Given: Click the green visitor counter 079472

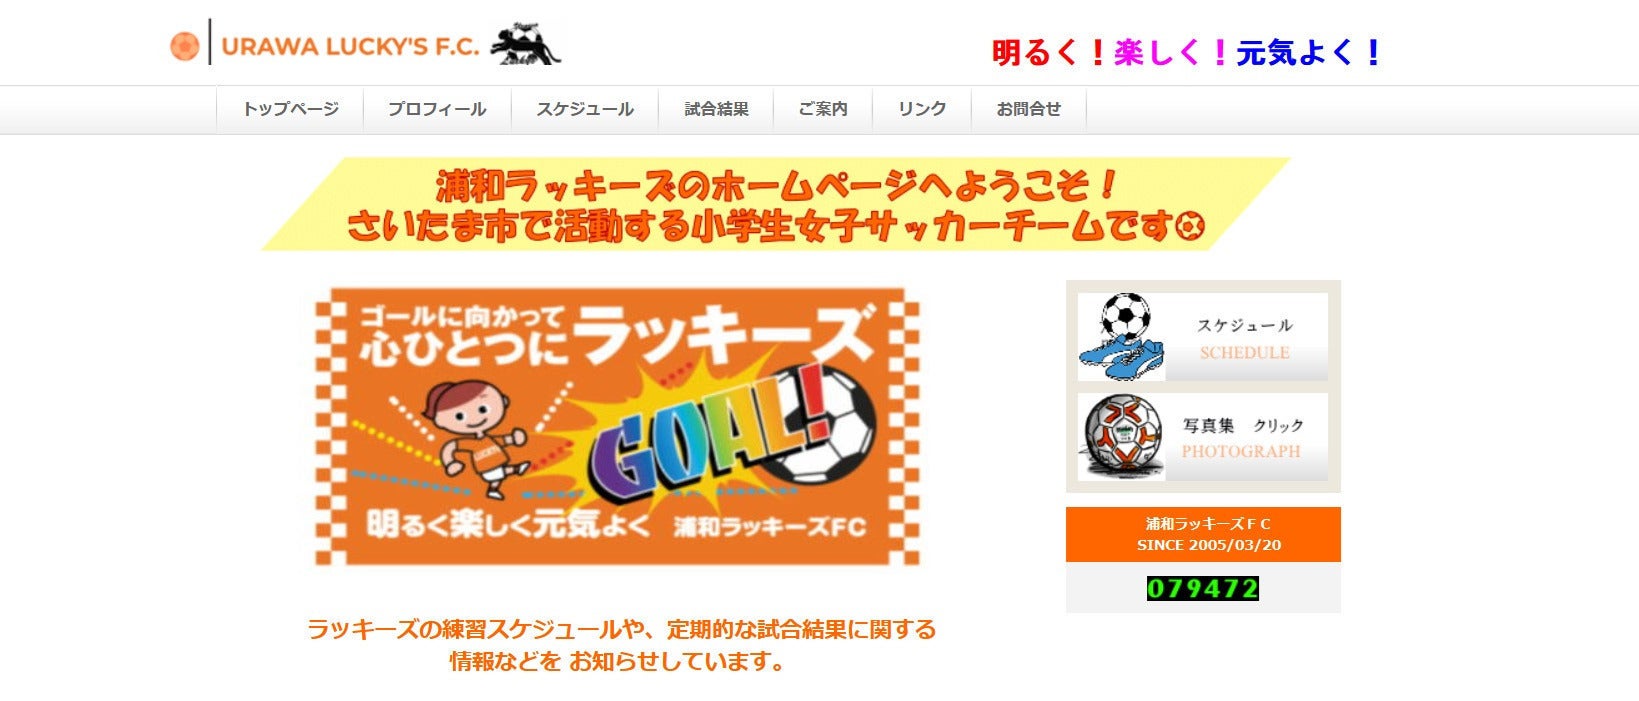Looking at the screenshot, I should pyautogui.click(x=1203, y=588).
